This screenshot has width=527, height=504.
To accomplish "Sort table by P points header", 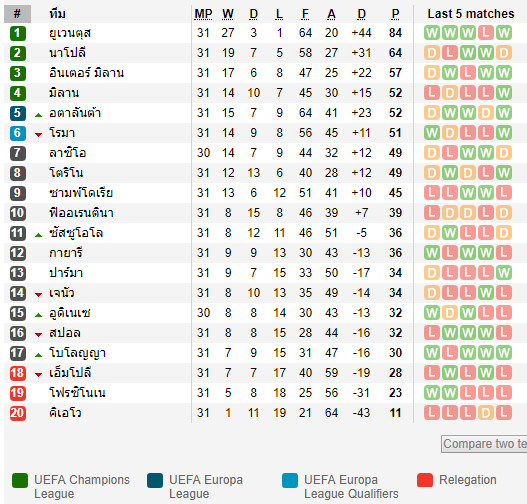I will [x=396, y=14].
